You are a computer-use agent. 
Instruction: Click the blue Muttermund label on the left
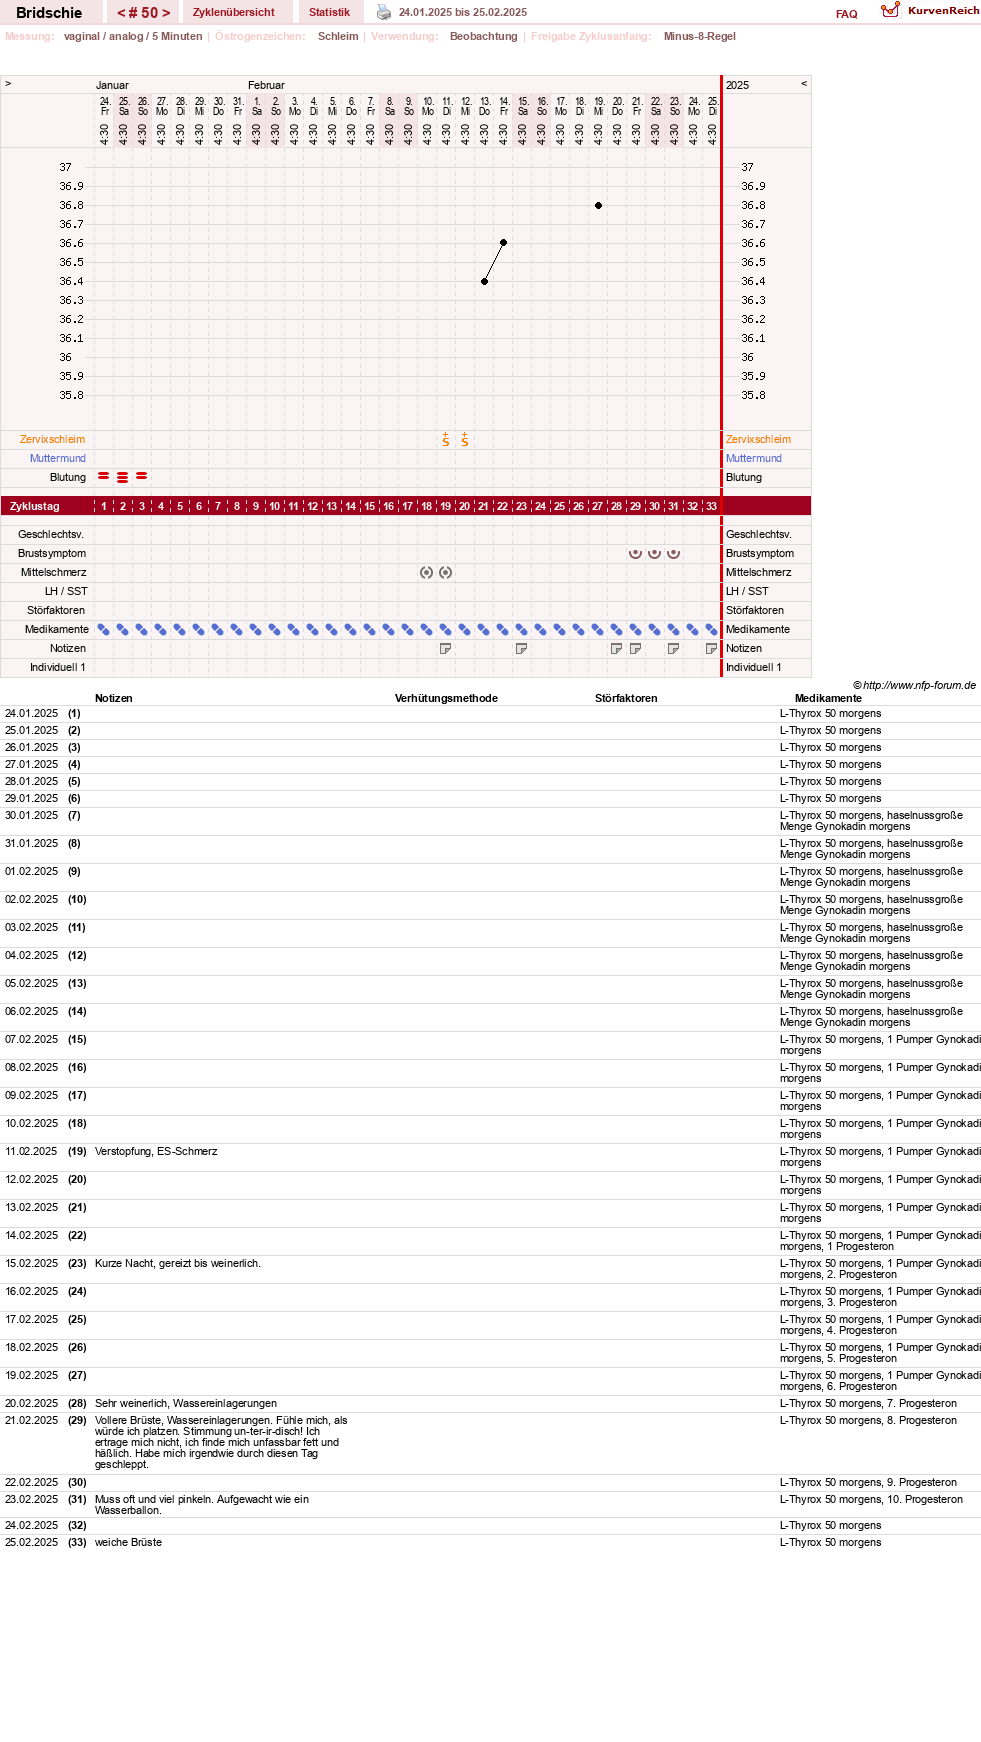tap(57, 458)
